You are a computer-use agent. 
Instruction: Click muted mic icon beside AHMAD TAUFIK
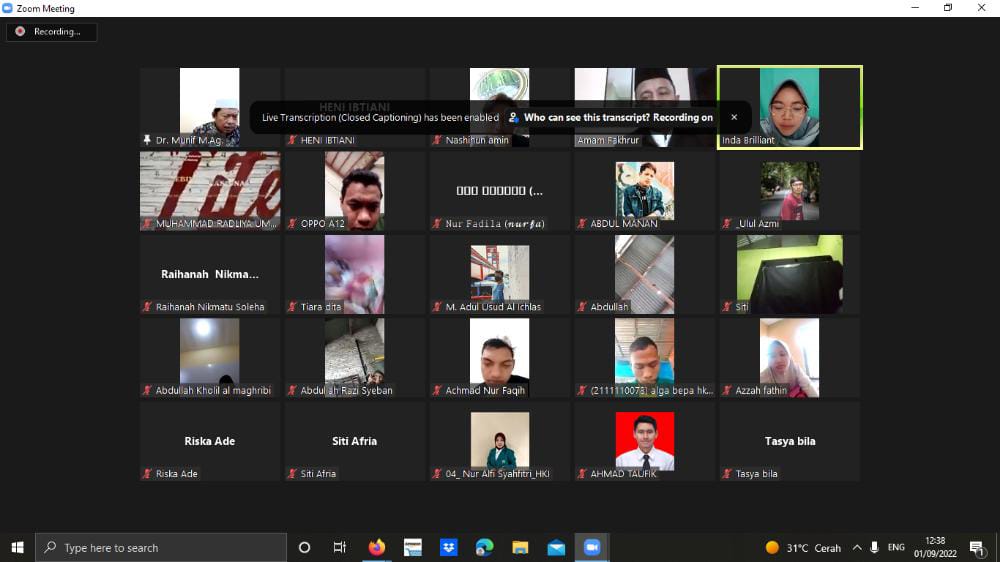point(582,474)
